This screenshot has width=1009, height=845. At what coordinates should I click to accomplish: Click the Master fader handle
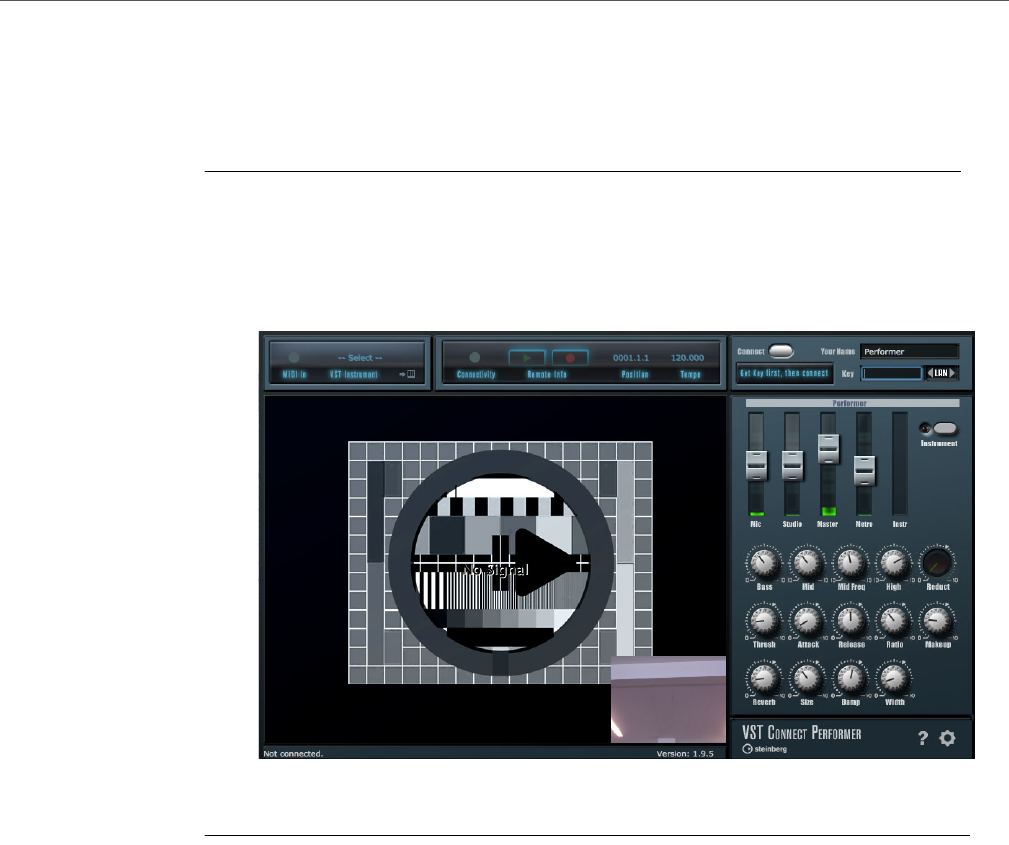tap(828, 449)
